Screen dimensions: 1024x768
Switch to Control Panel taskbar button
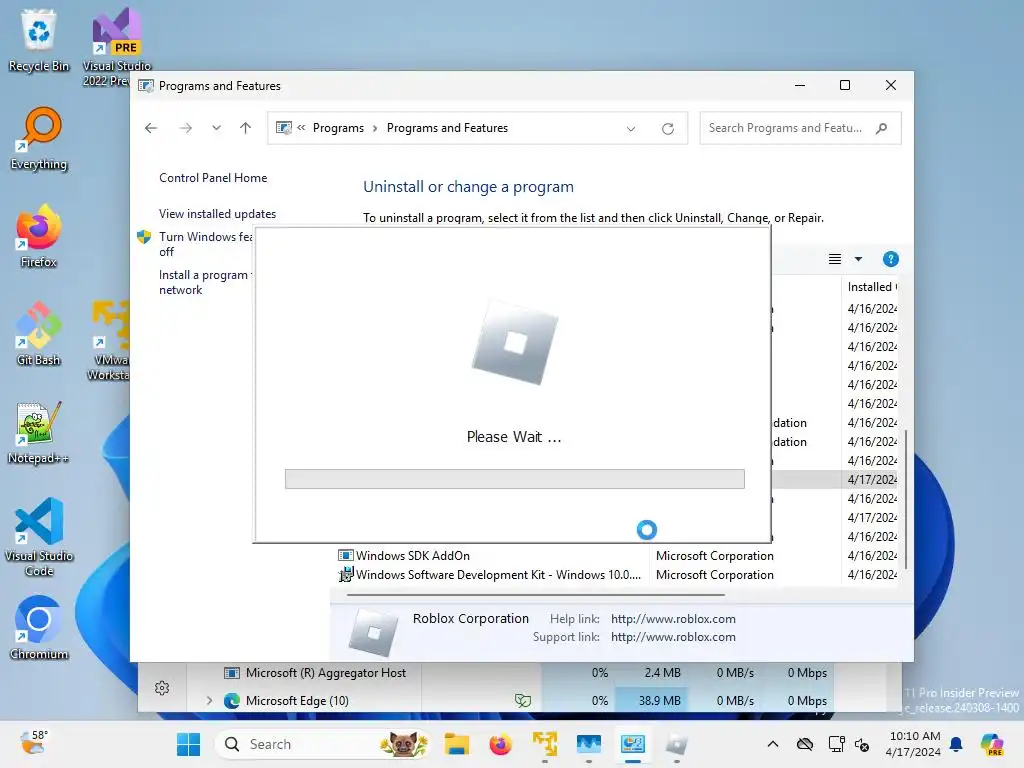(632, 744)
